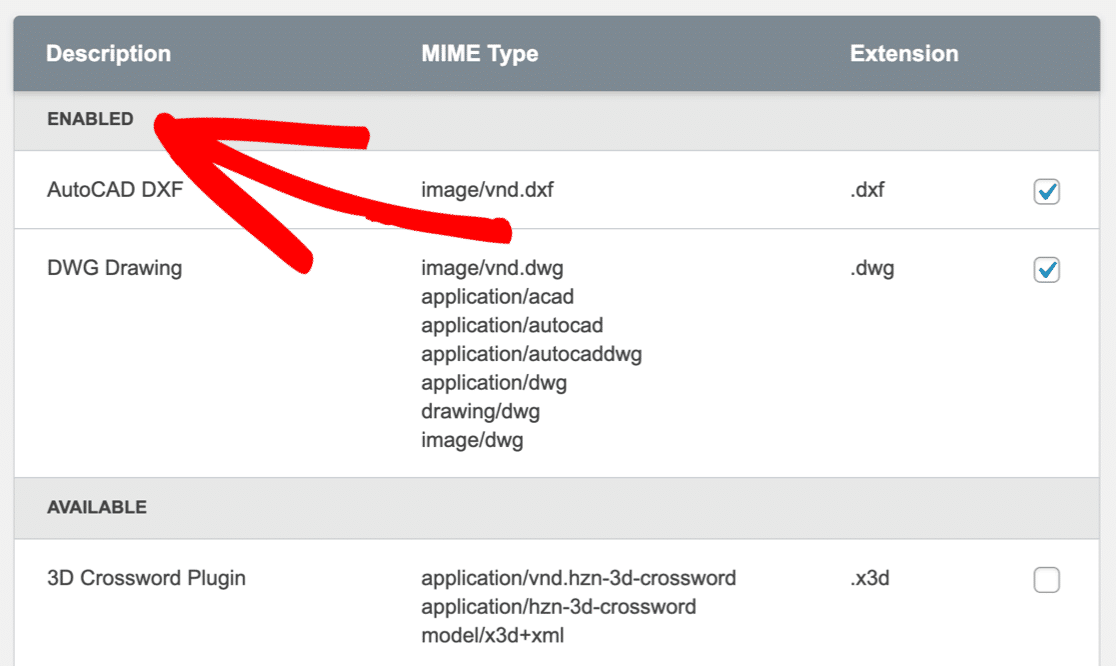Viewport: 1116px width, 666px height.
Task: Click the ENABLED section heading
Action: [90, 119]
